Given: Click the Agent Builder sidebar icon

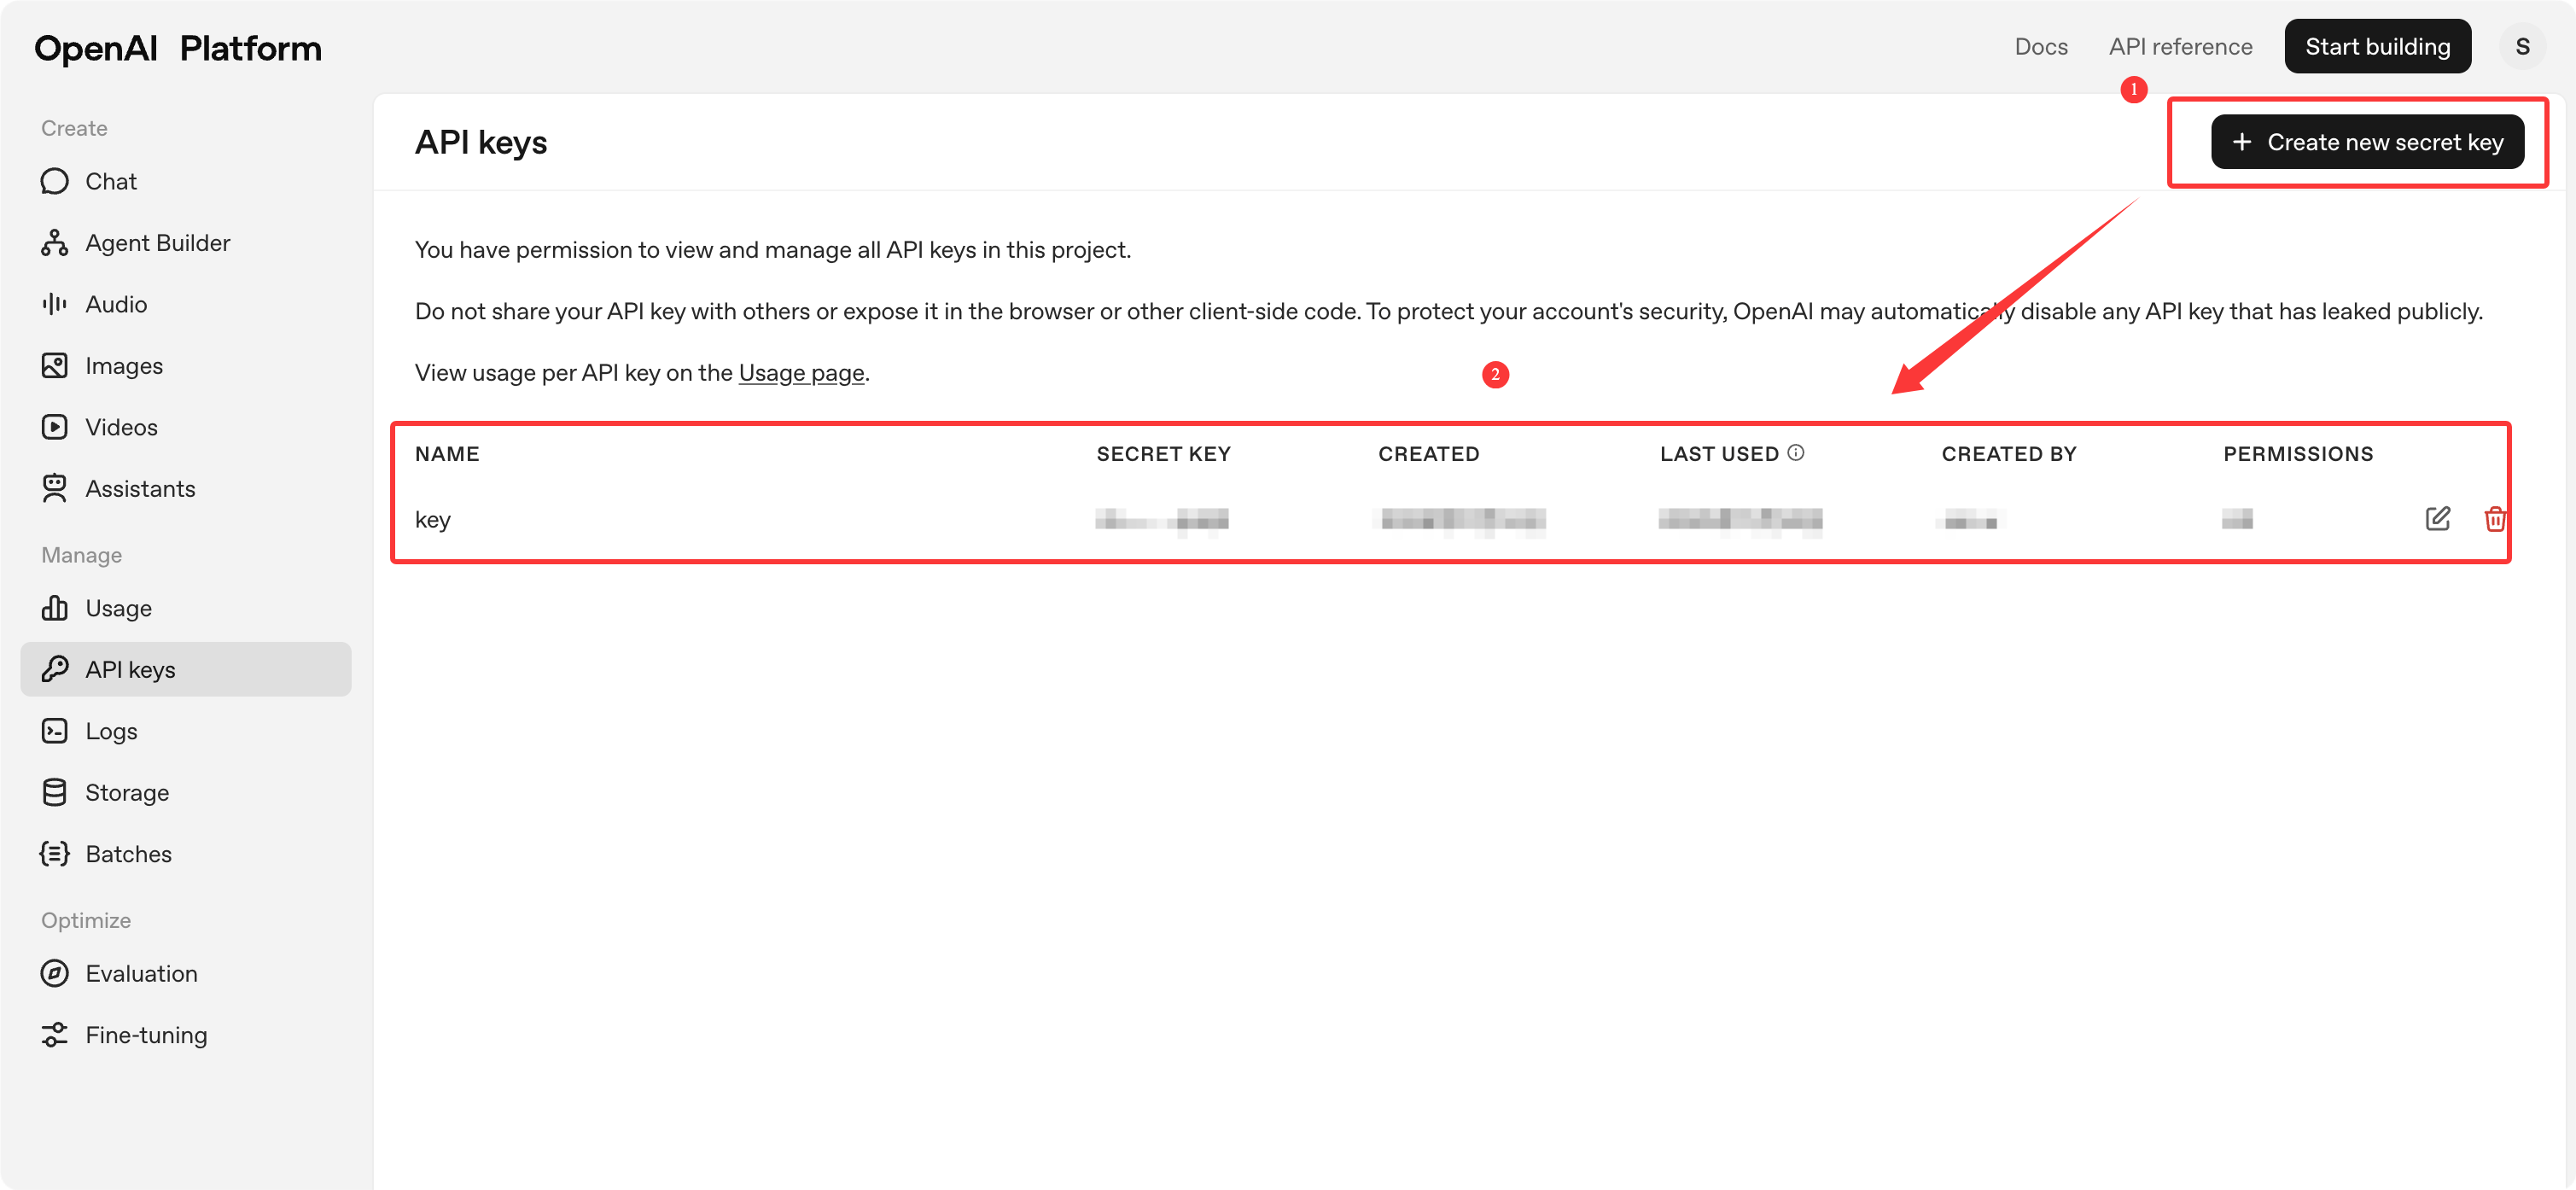Looking at the screenshot, I should tap(55, 243).
